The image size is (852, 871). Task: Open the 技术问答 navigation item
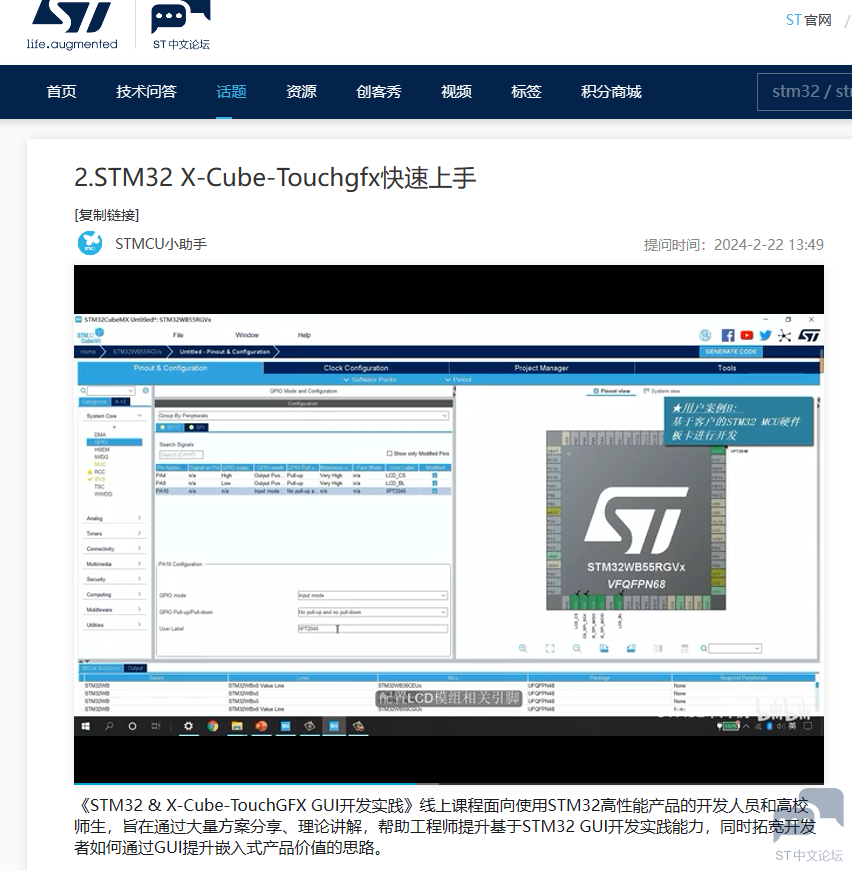point(146,92)
